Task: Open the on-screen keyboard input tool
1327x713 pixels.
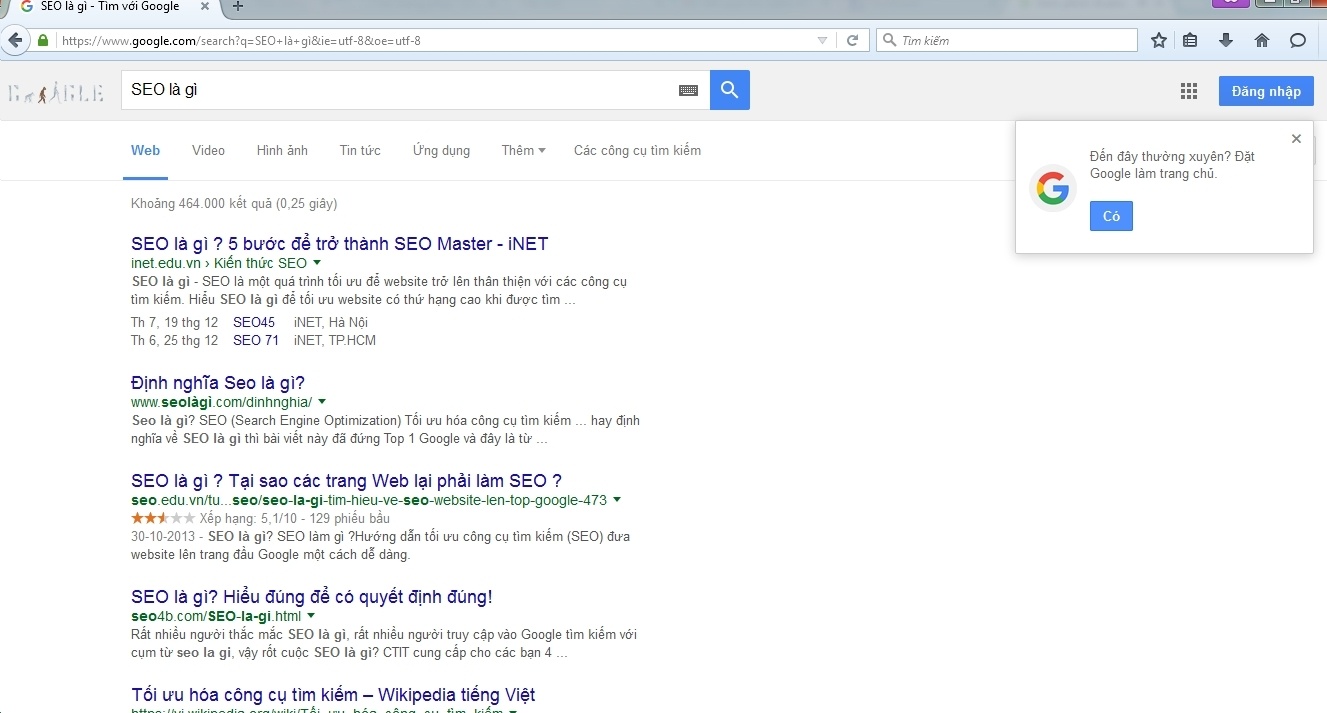Action: click(688, 90)
